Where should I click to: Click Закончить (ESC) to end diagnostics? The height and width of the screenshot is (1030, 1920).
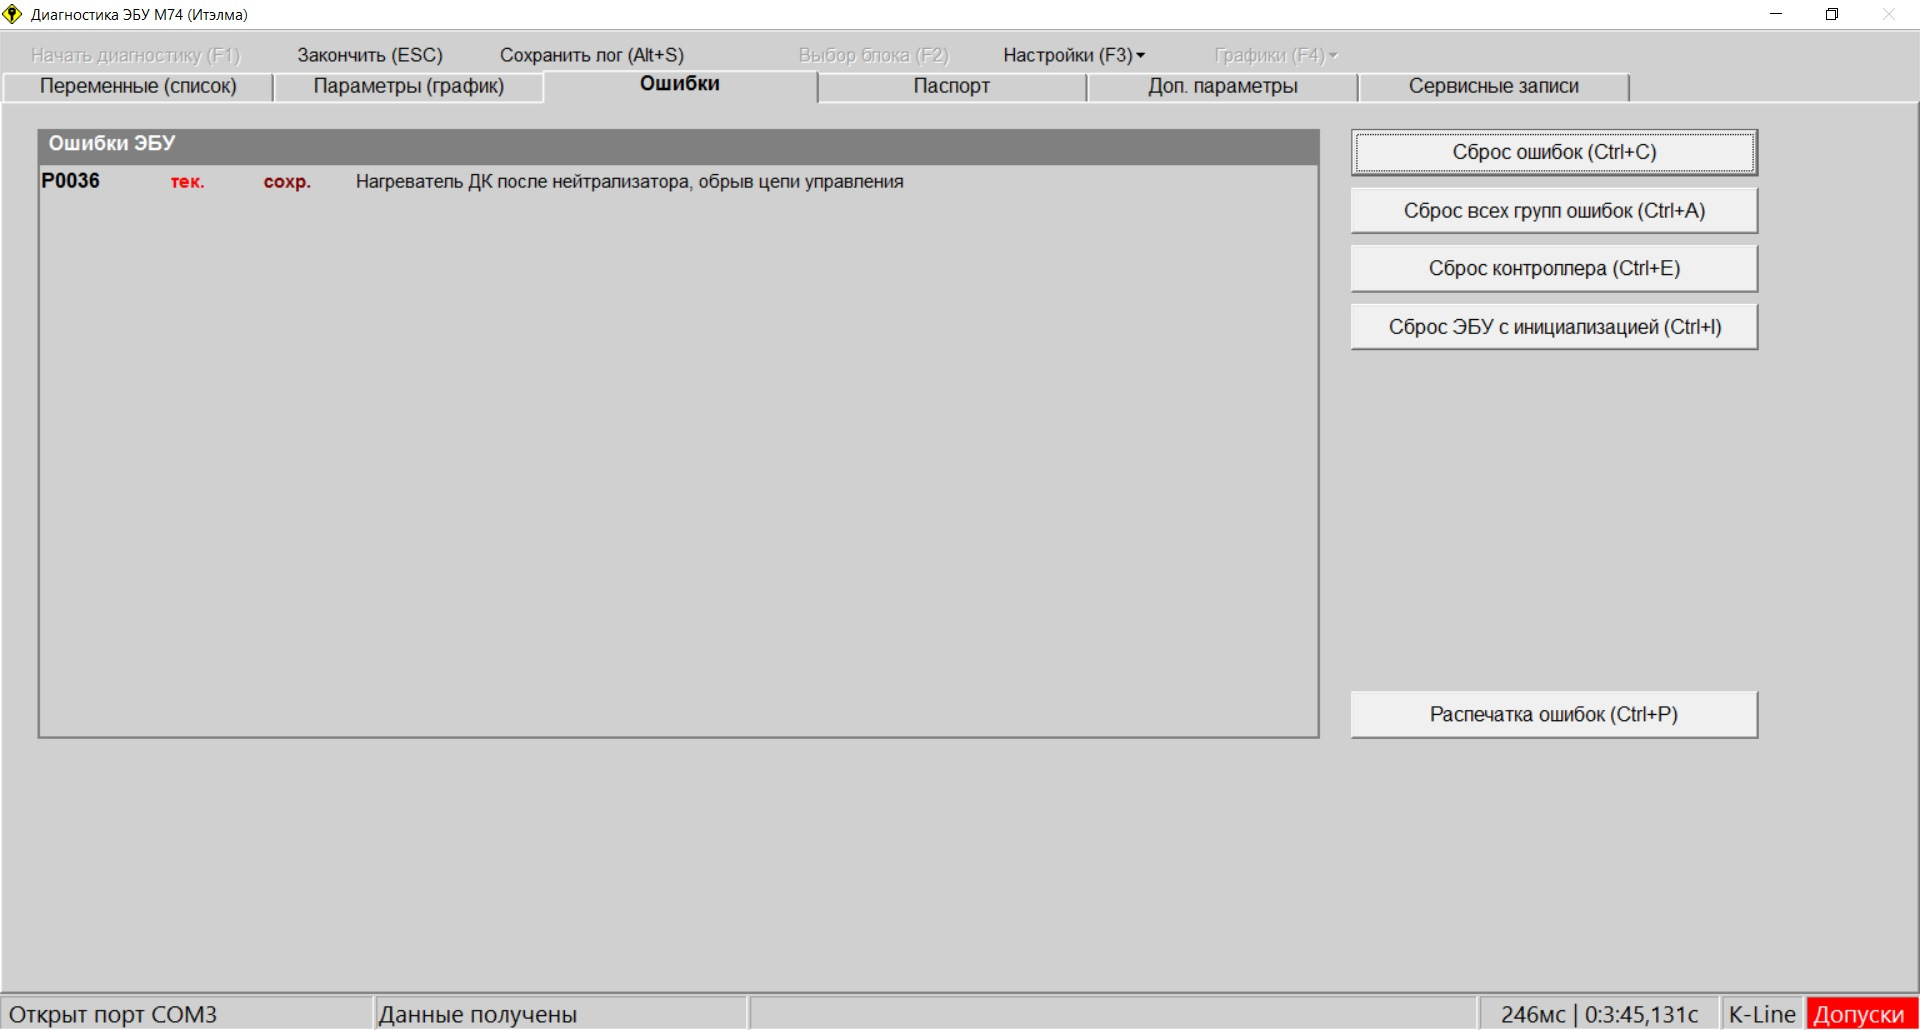[x=369, y=55]
